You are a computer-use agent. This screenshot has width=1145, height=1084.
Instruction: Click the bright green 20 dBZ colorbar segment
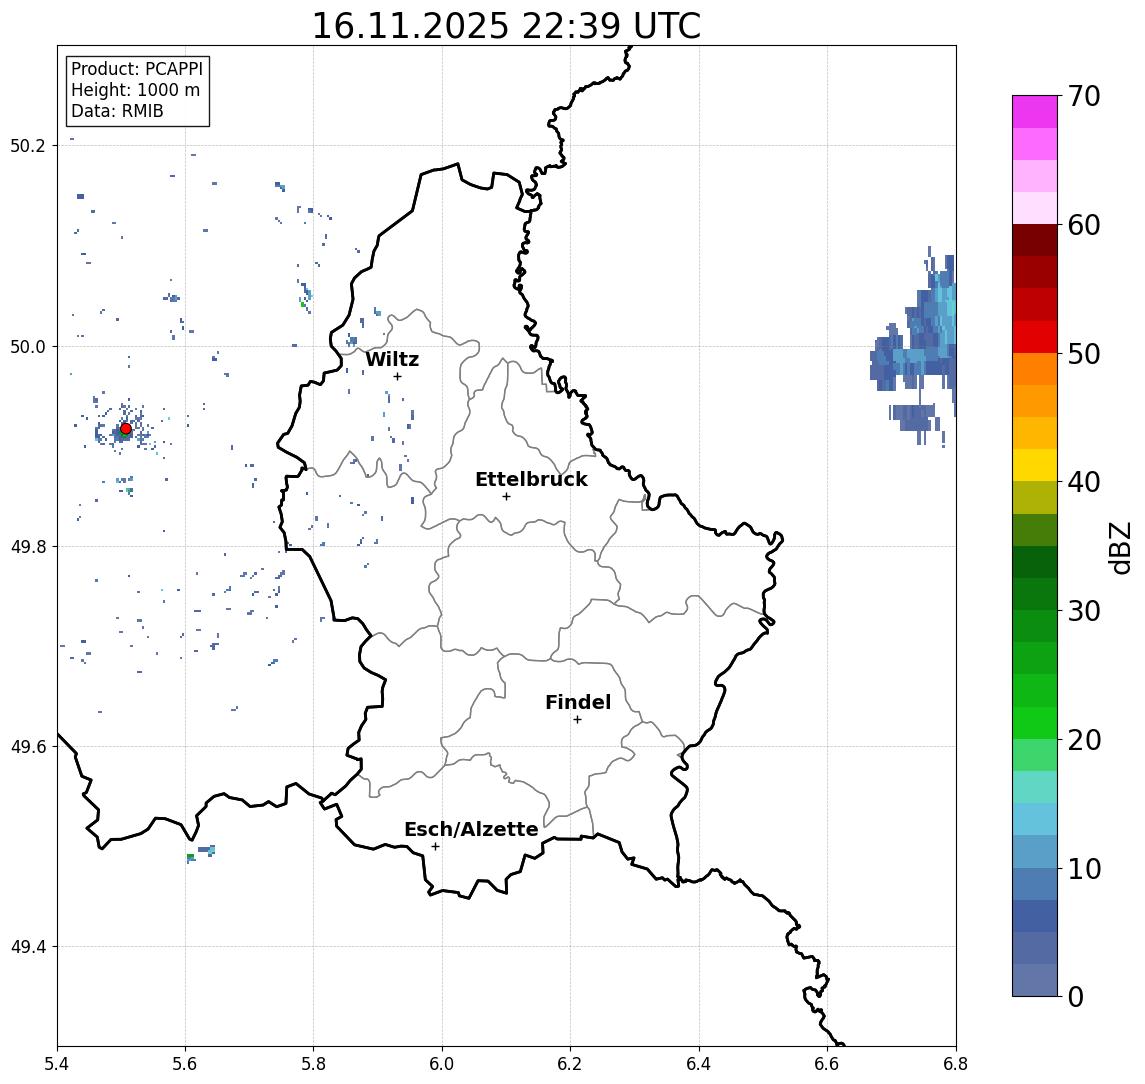pyautogui.click(x=1035, y=722)
